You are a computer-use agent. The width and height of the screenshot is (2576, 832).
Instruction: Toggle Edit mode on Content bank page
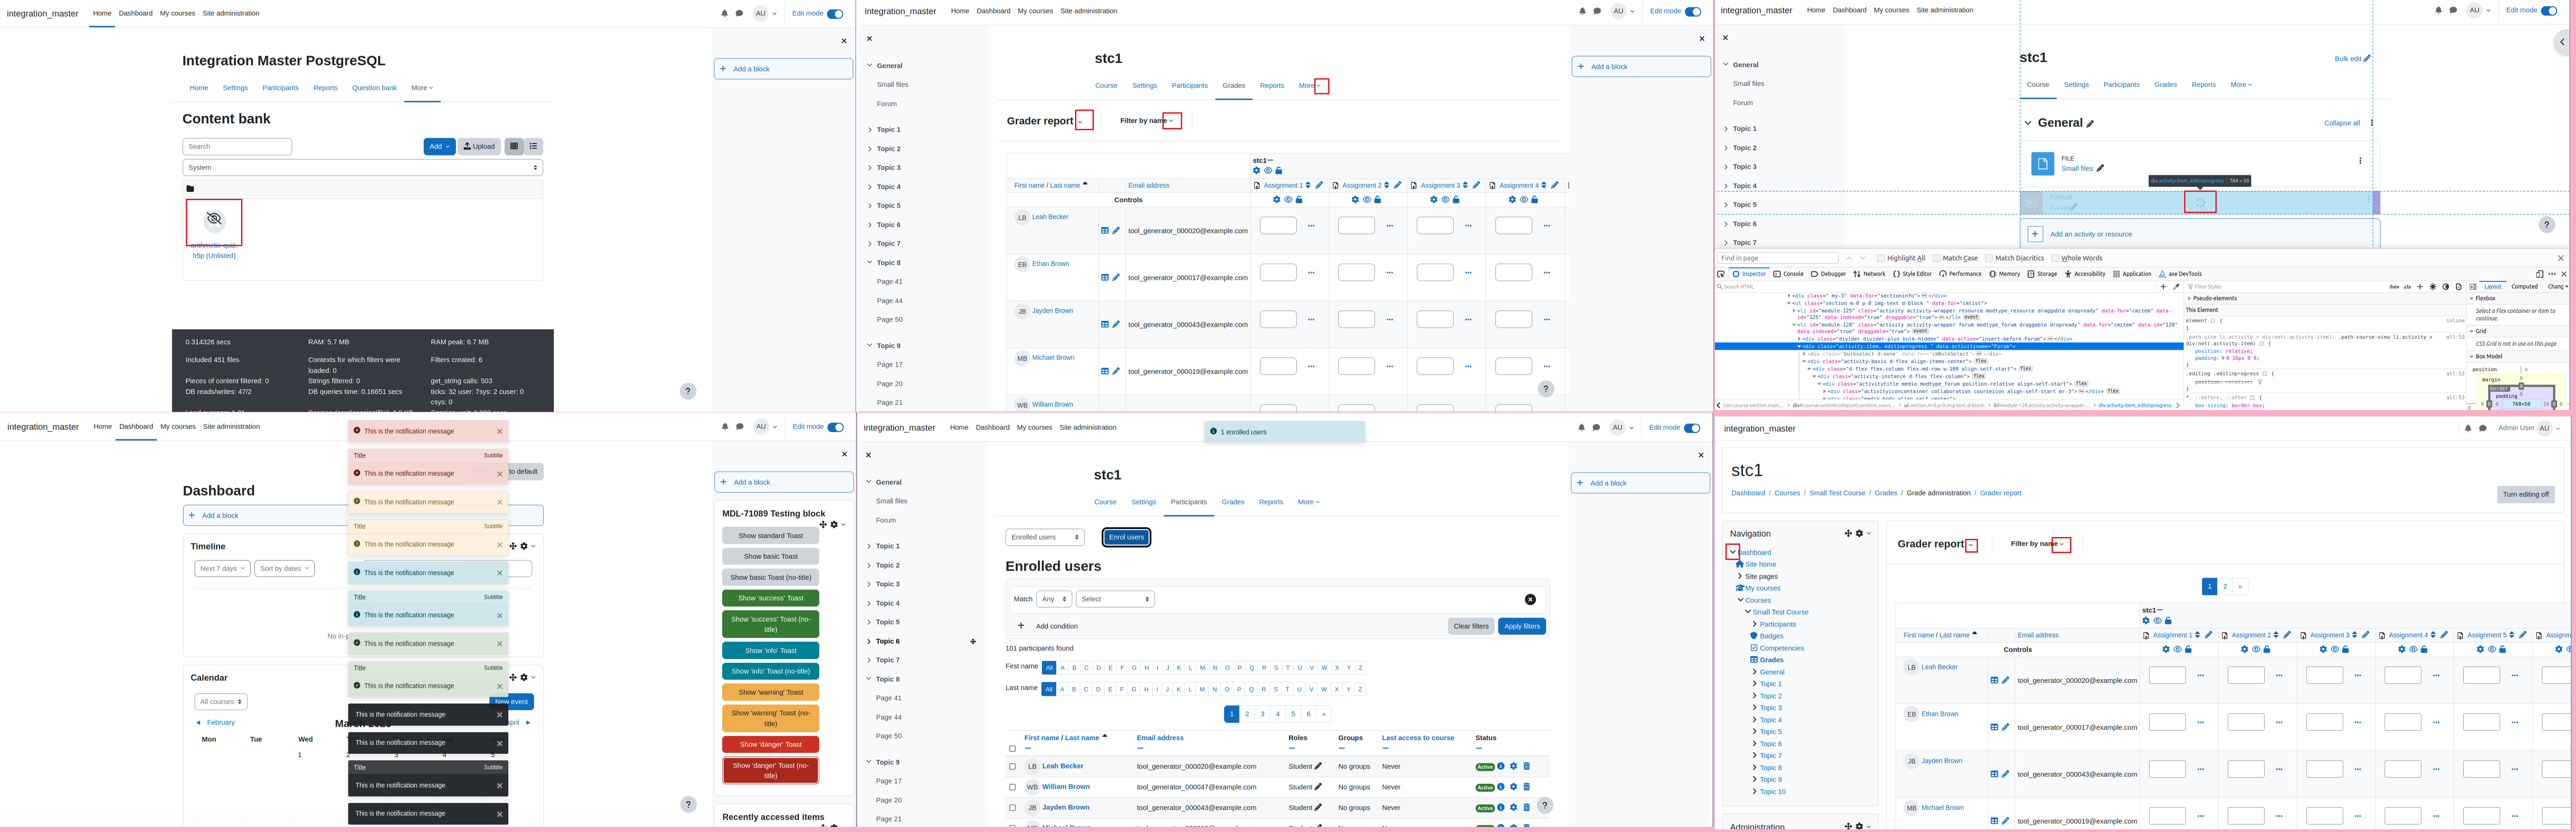[835, 14]
